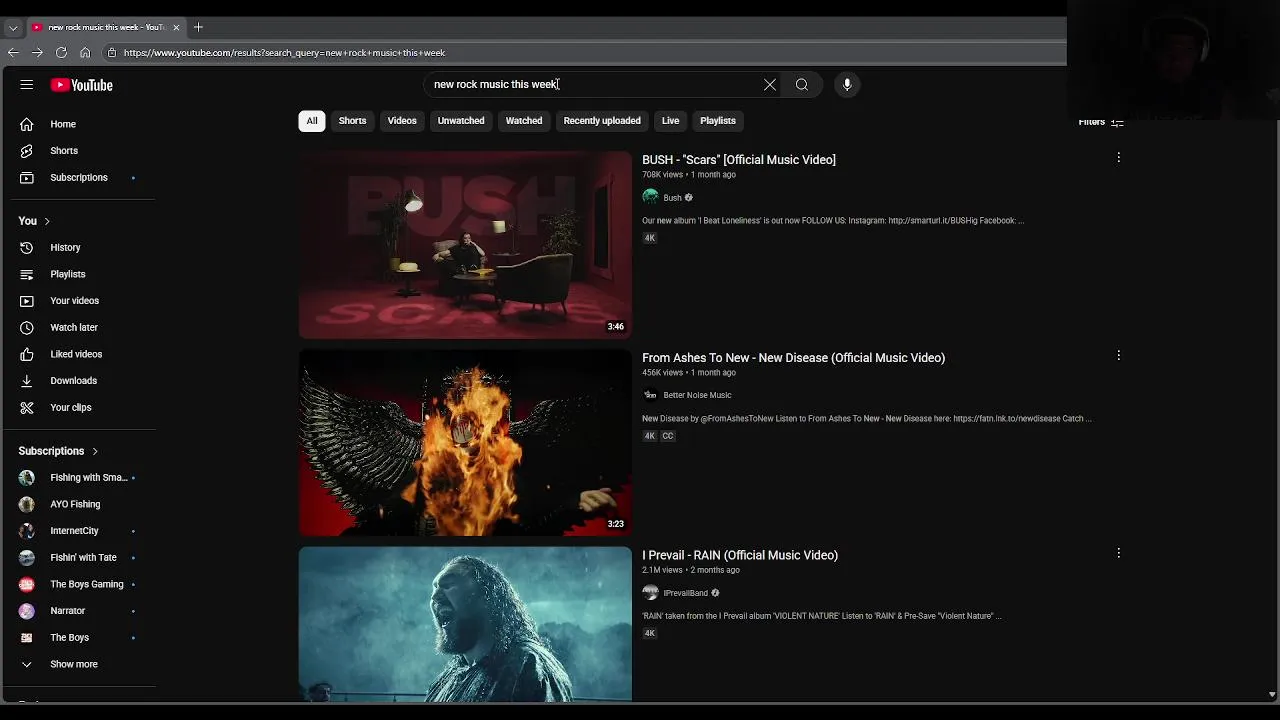This screenshot has width=1280, height=720.
Task: Close the YouTube browser tab
Action: click(176, 27)
